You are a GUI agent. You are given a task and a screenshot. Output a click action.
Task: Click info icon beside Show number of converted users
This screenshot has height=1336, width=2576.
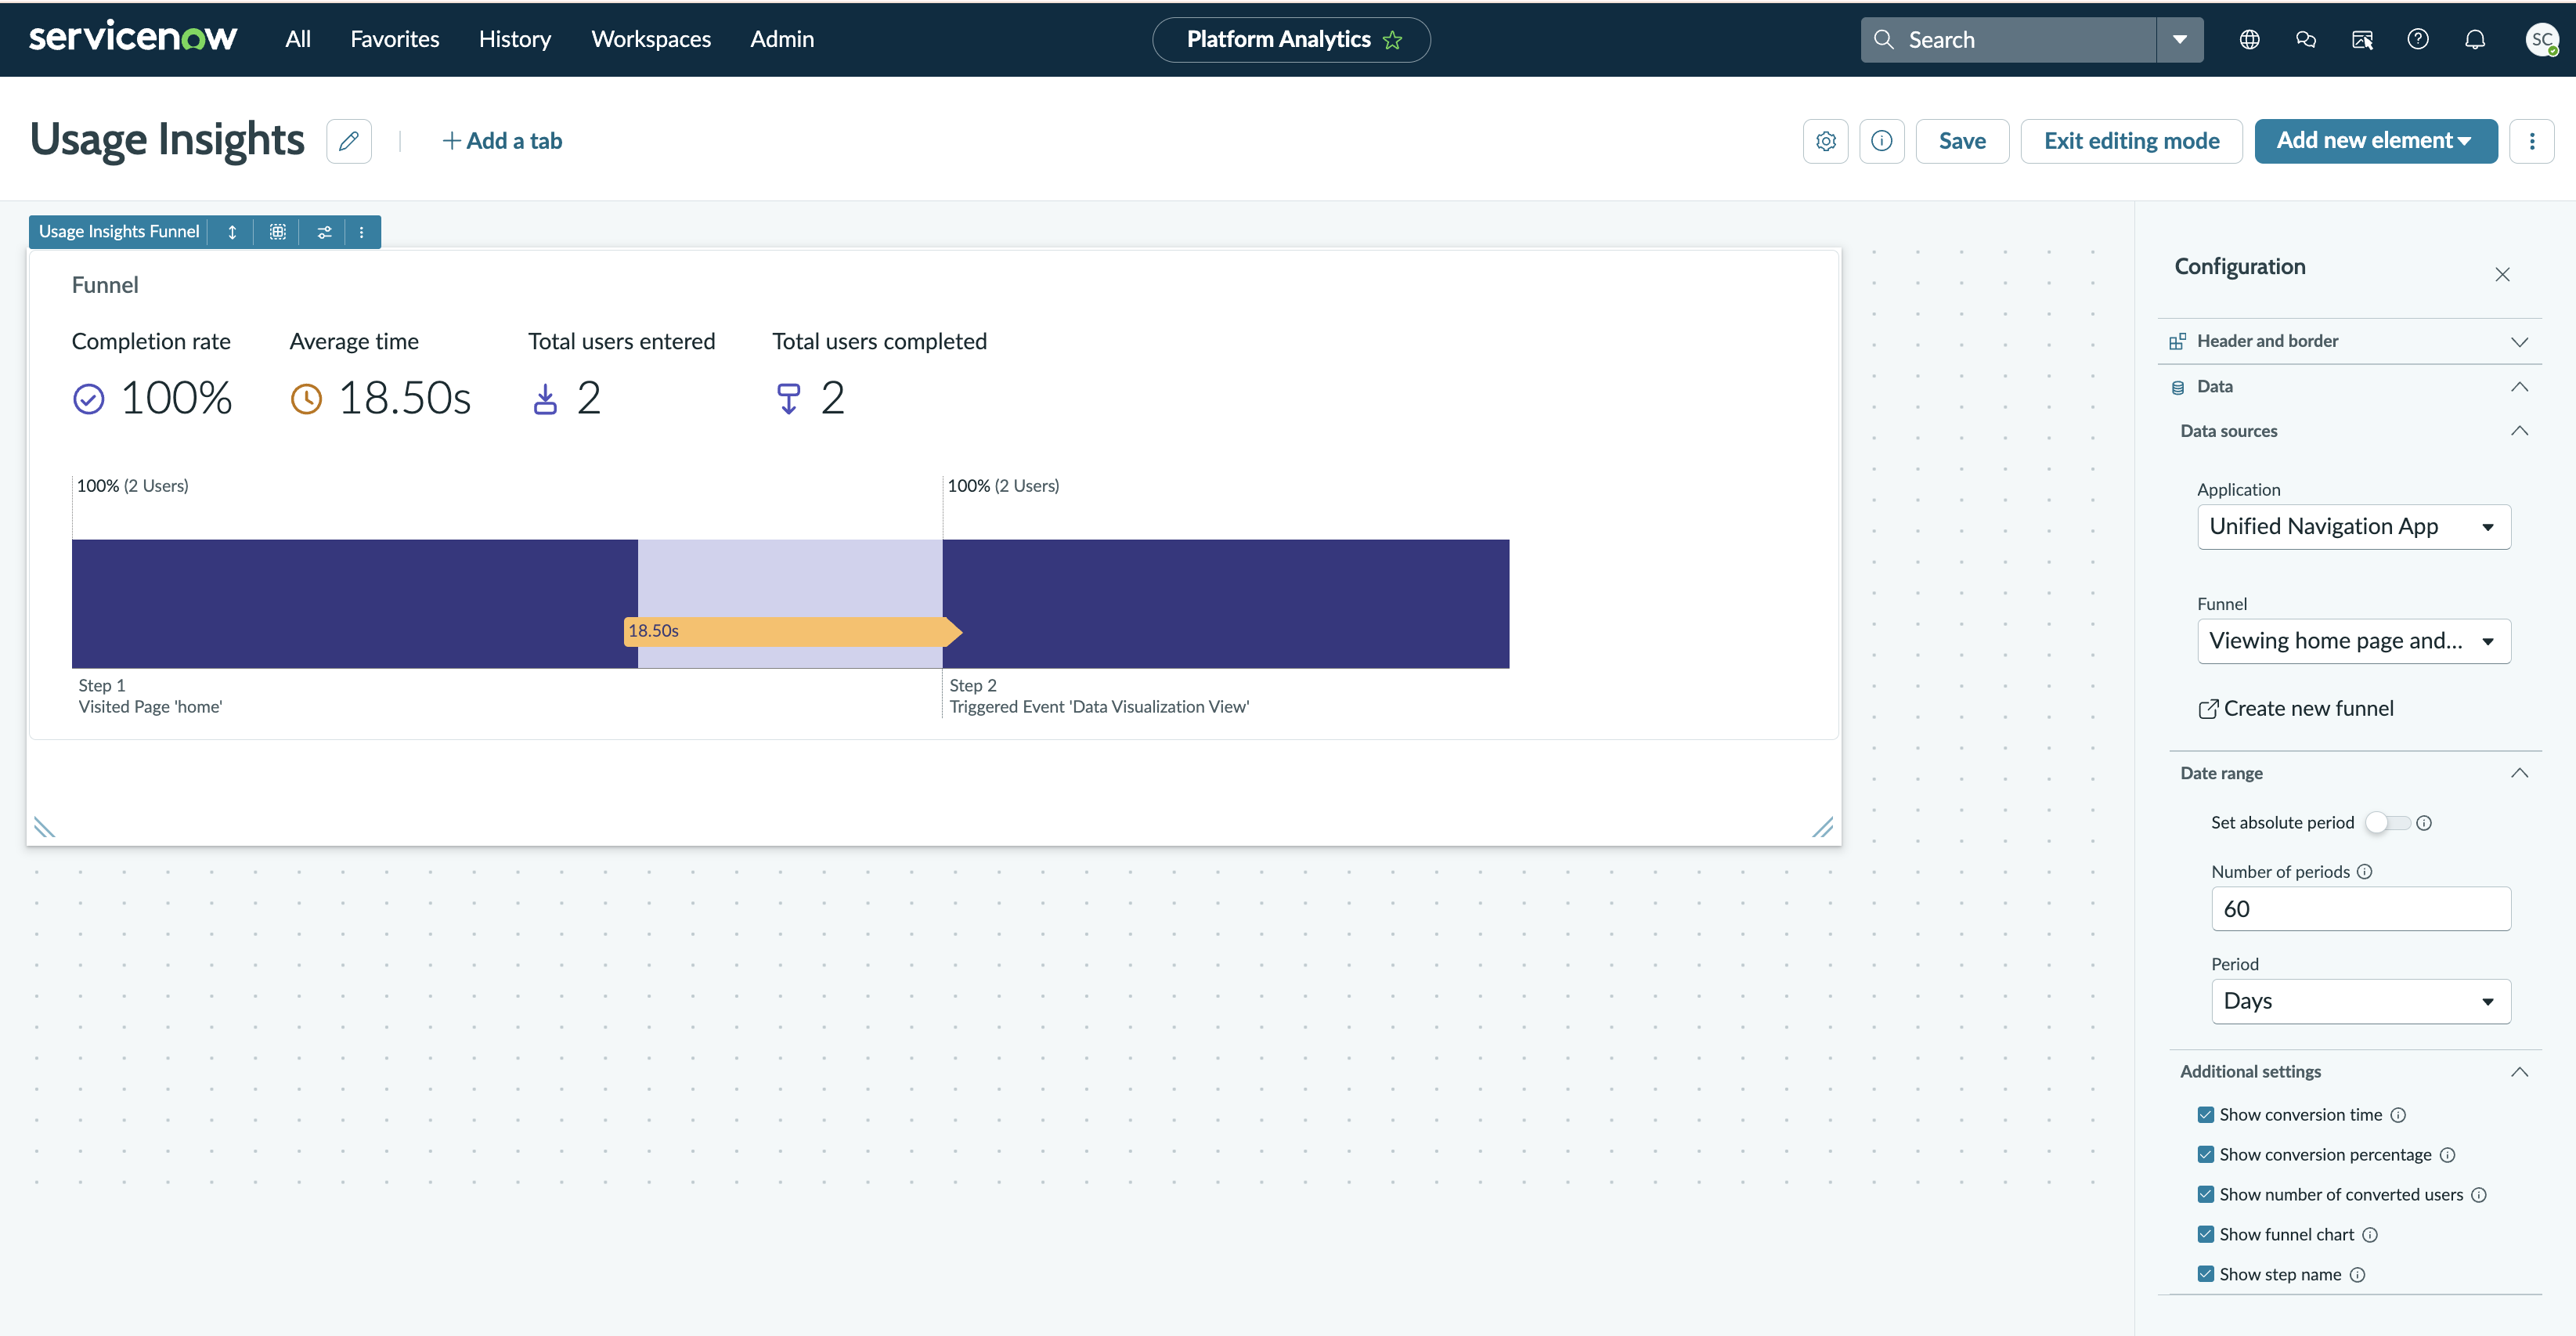point(2479,1195)
